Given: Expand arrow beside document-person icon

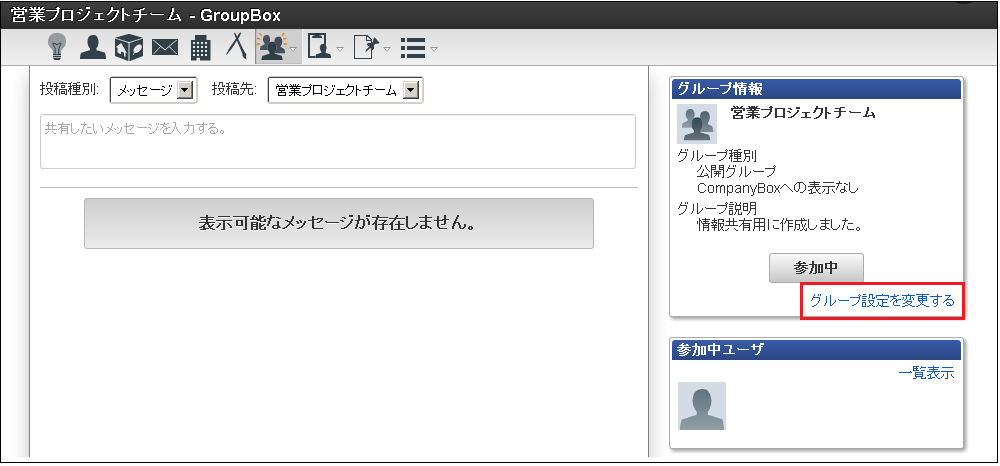Looking at the screenshot, I should point(340,49).
